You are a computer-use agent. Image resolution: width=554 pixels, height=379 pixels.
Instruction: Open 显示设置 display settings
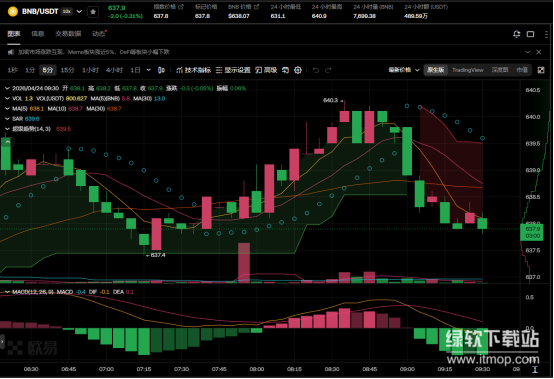point(233,70)
